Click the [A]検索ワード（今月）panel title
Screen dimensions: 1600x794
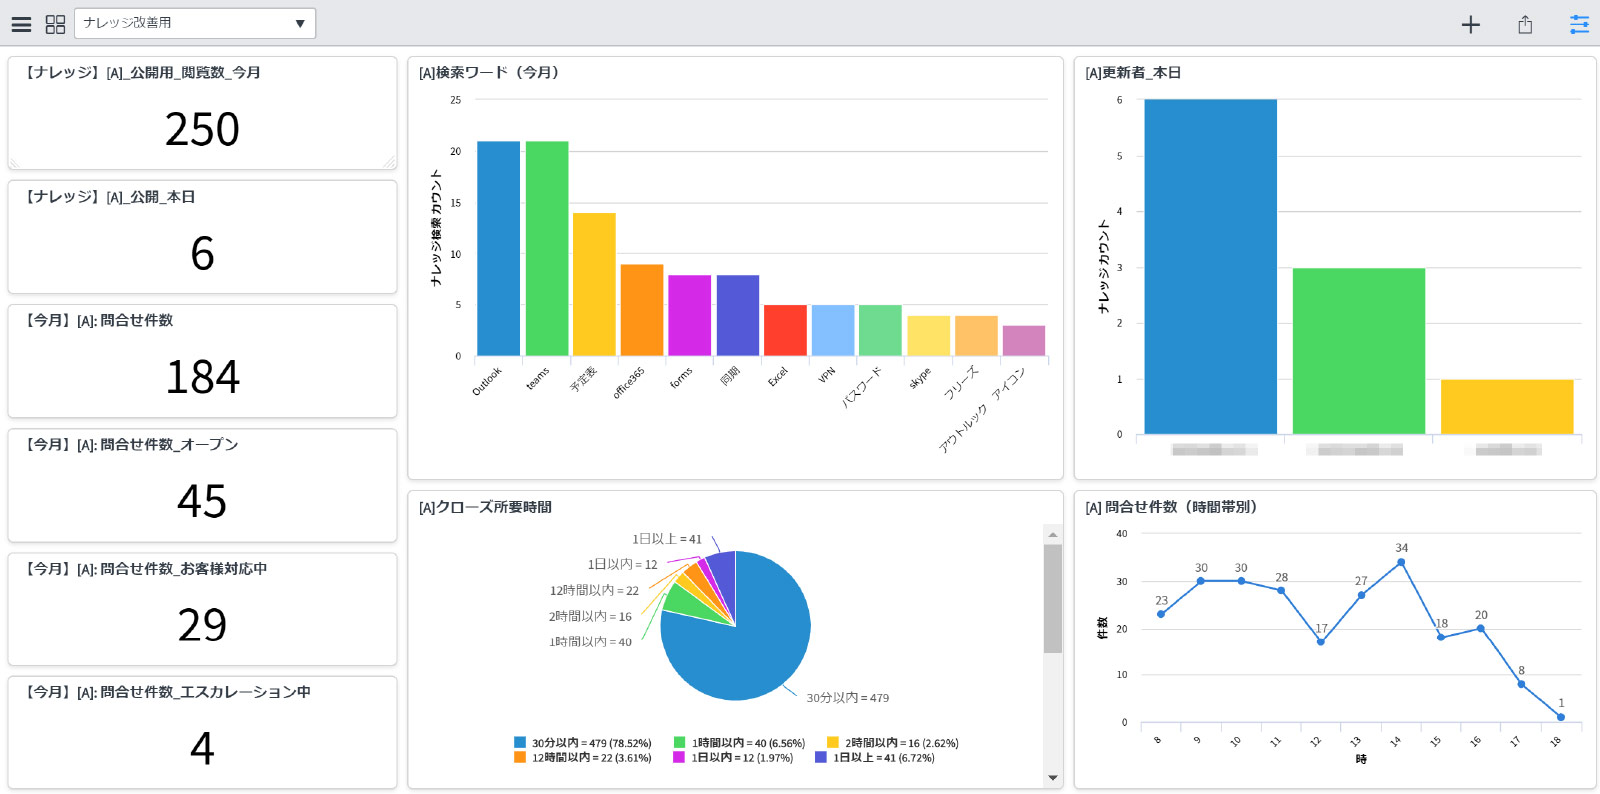coord(489,73)
